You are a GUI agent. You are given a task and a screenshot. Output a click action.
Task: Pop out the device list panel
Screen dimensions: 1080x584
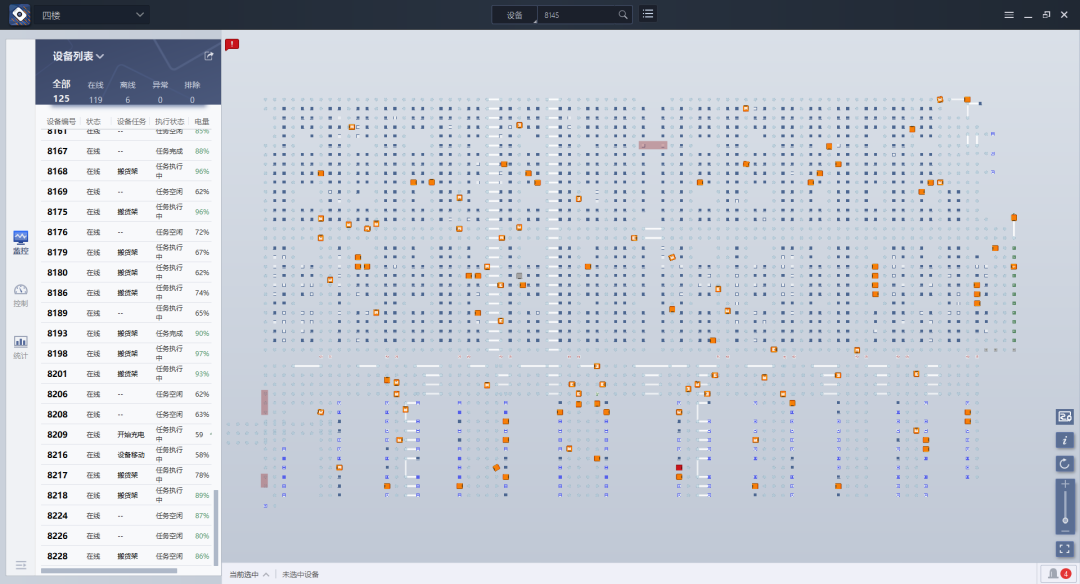(209, 56)
